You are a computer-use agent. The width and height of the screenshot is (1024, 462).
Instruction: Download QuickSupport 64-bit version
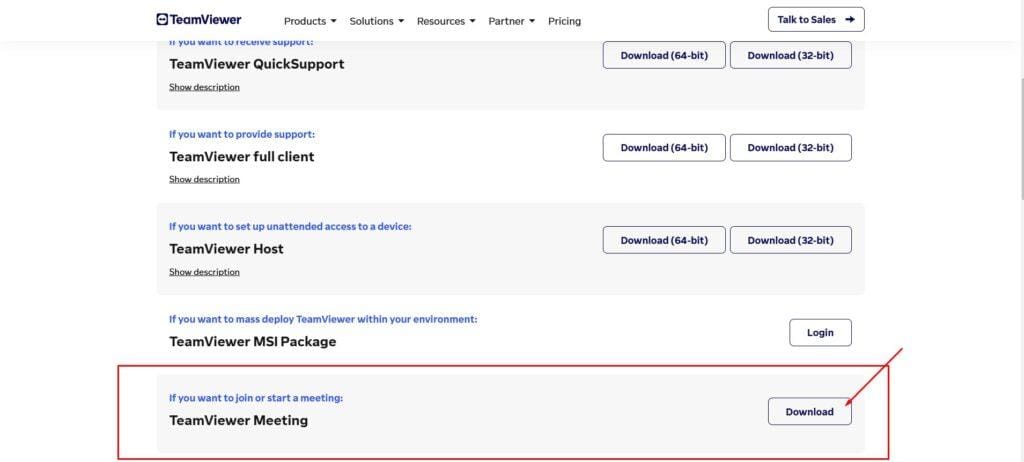pos(664,55)
